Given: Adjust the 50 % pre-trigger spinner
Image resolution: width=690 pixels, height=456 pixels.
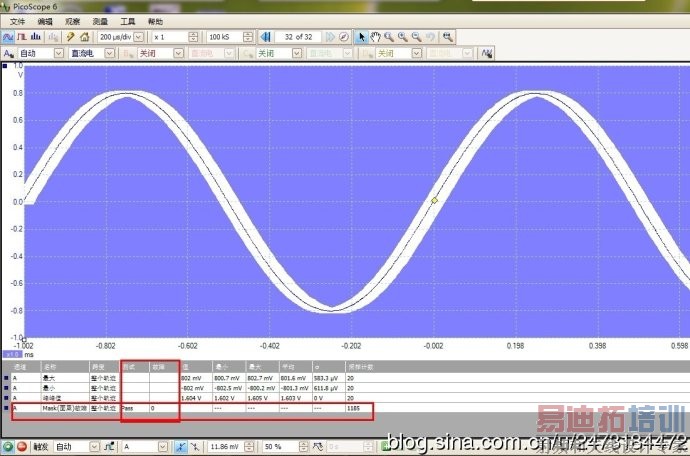Looking at the screenshot, I should [x=304, y=447].
